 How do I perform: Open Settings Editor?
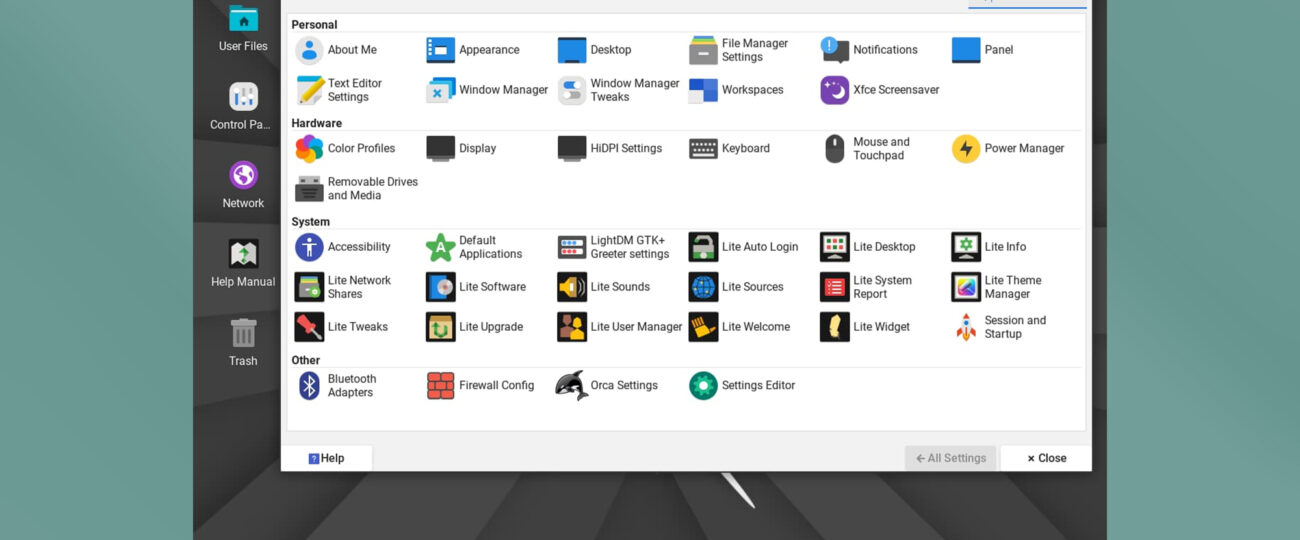pyautogui.click(x=743, y=386)
